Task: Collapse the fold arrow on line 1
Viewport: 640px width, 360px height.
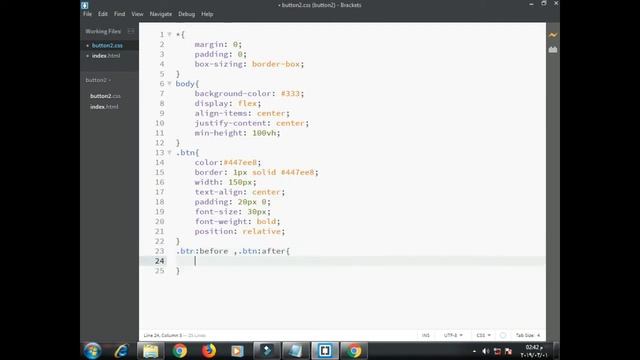Action: (169, 34)
